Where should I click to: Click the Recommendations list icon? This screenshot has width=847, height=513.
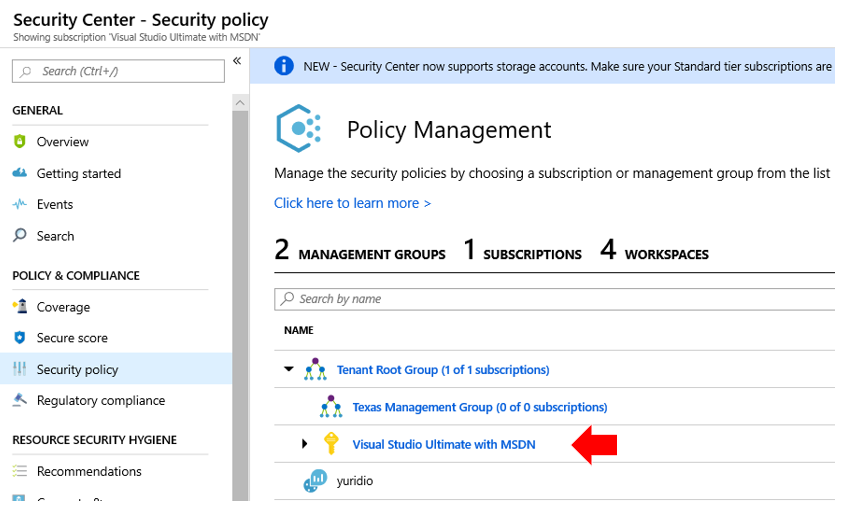tap(19, 472)
